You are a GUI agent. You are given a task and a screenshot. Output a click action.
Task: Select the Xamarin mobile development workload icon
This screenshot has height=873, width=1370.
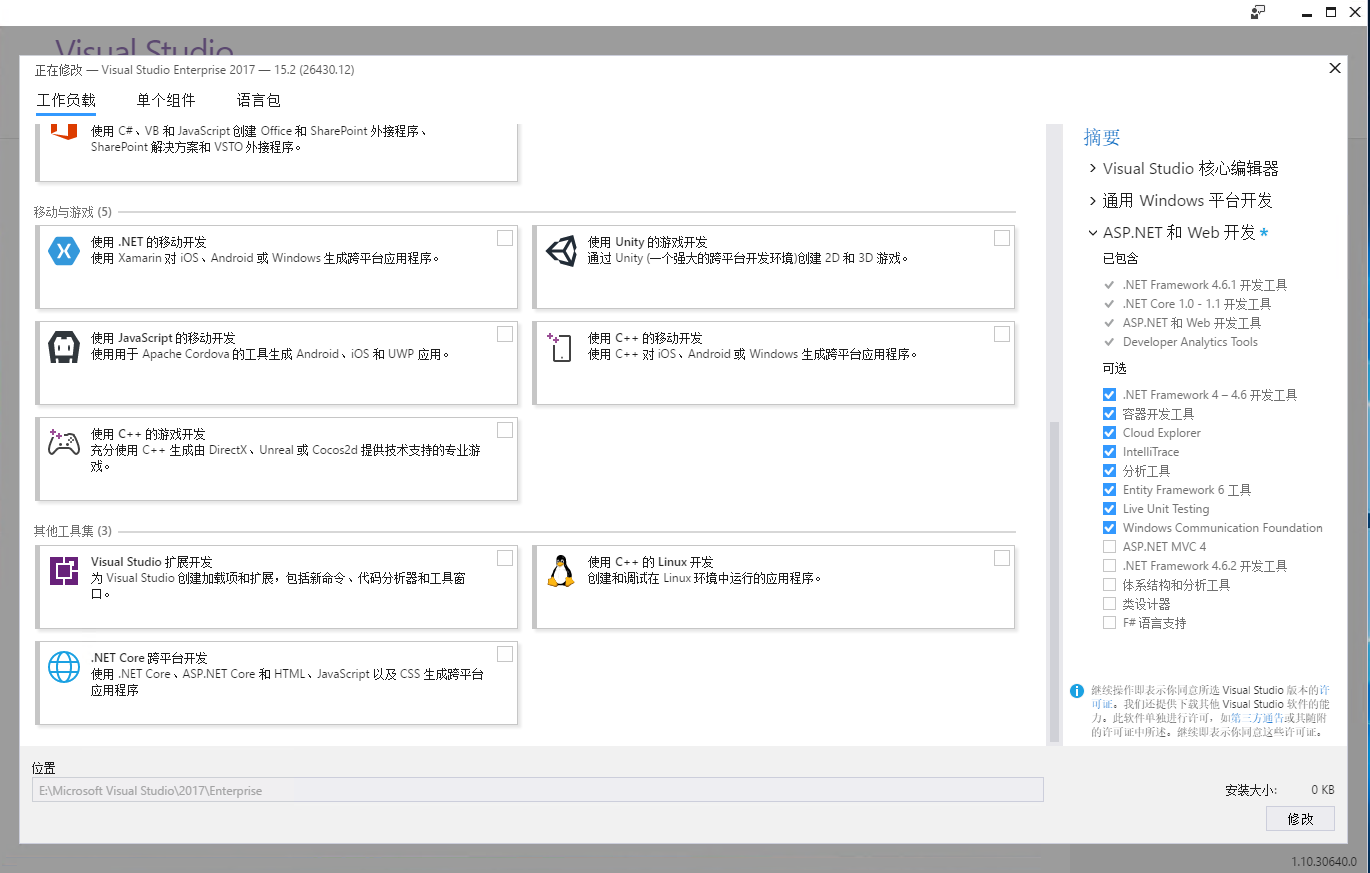63,250
